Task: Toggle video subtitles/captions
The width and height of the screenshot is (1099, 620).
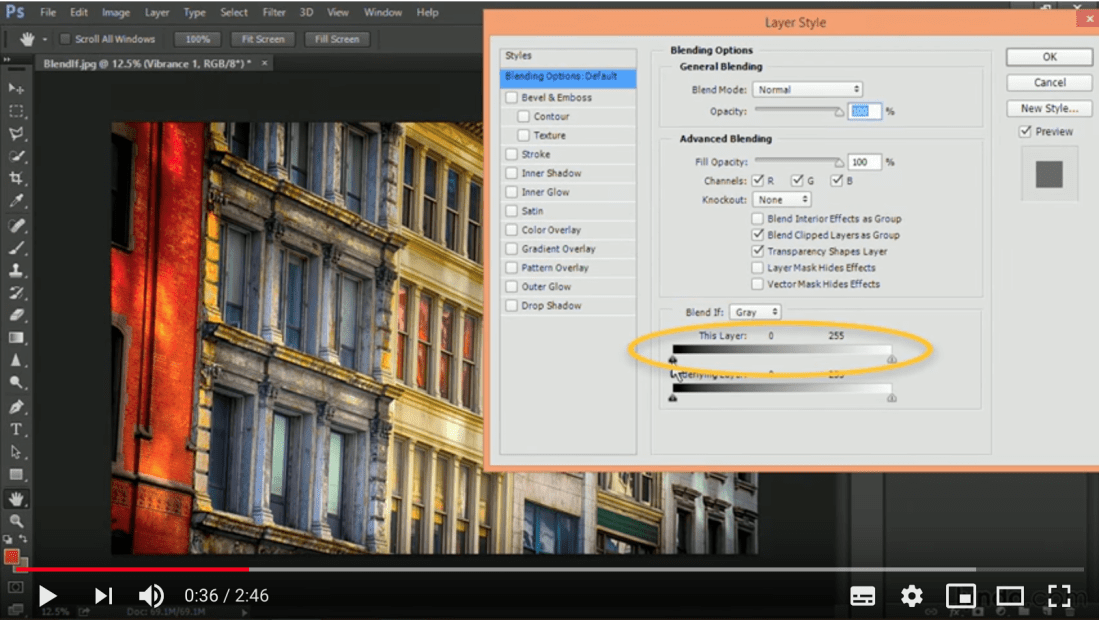Action: click(862, 596)
